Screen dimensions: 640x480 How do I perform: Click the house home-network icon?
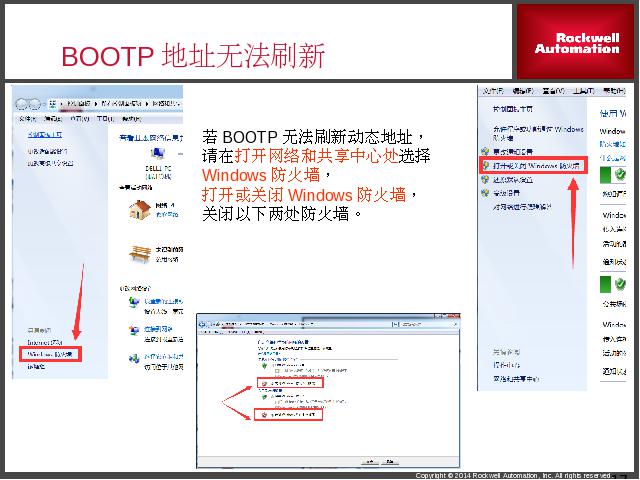(140, 210)
